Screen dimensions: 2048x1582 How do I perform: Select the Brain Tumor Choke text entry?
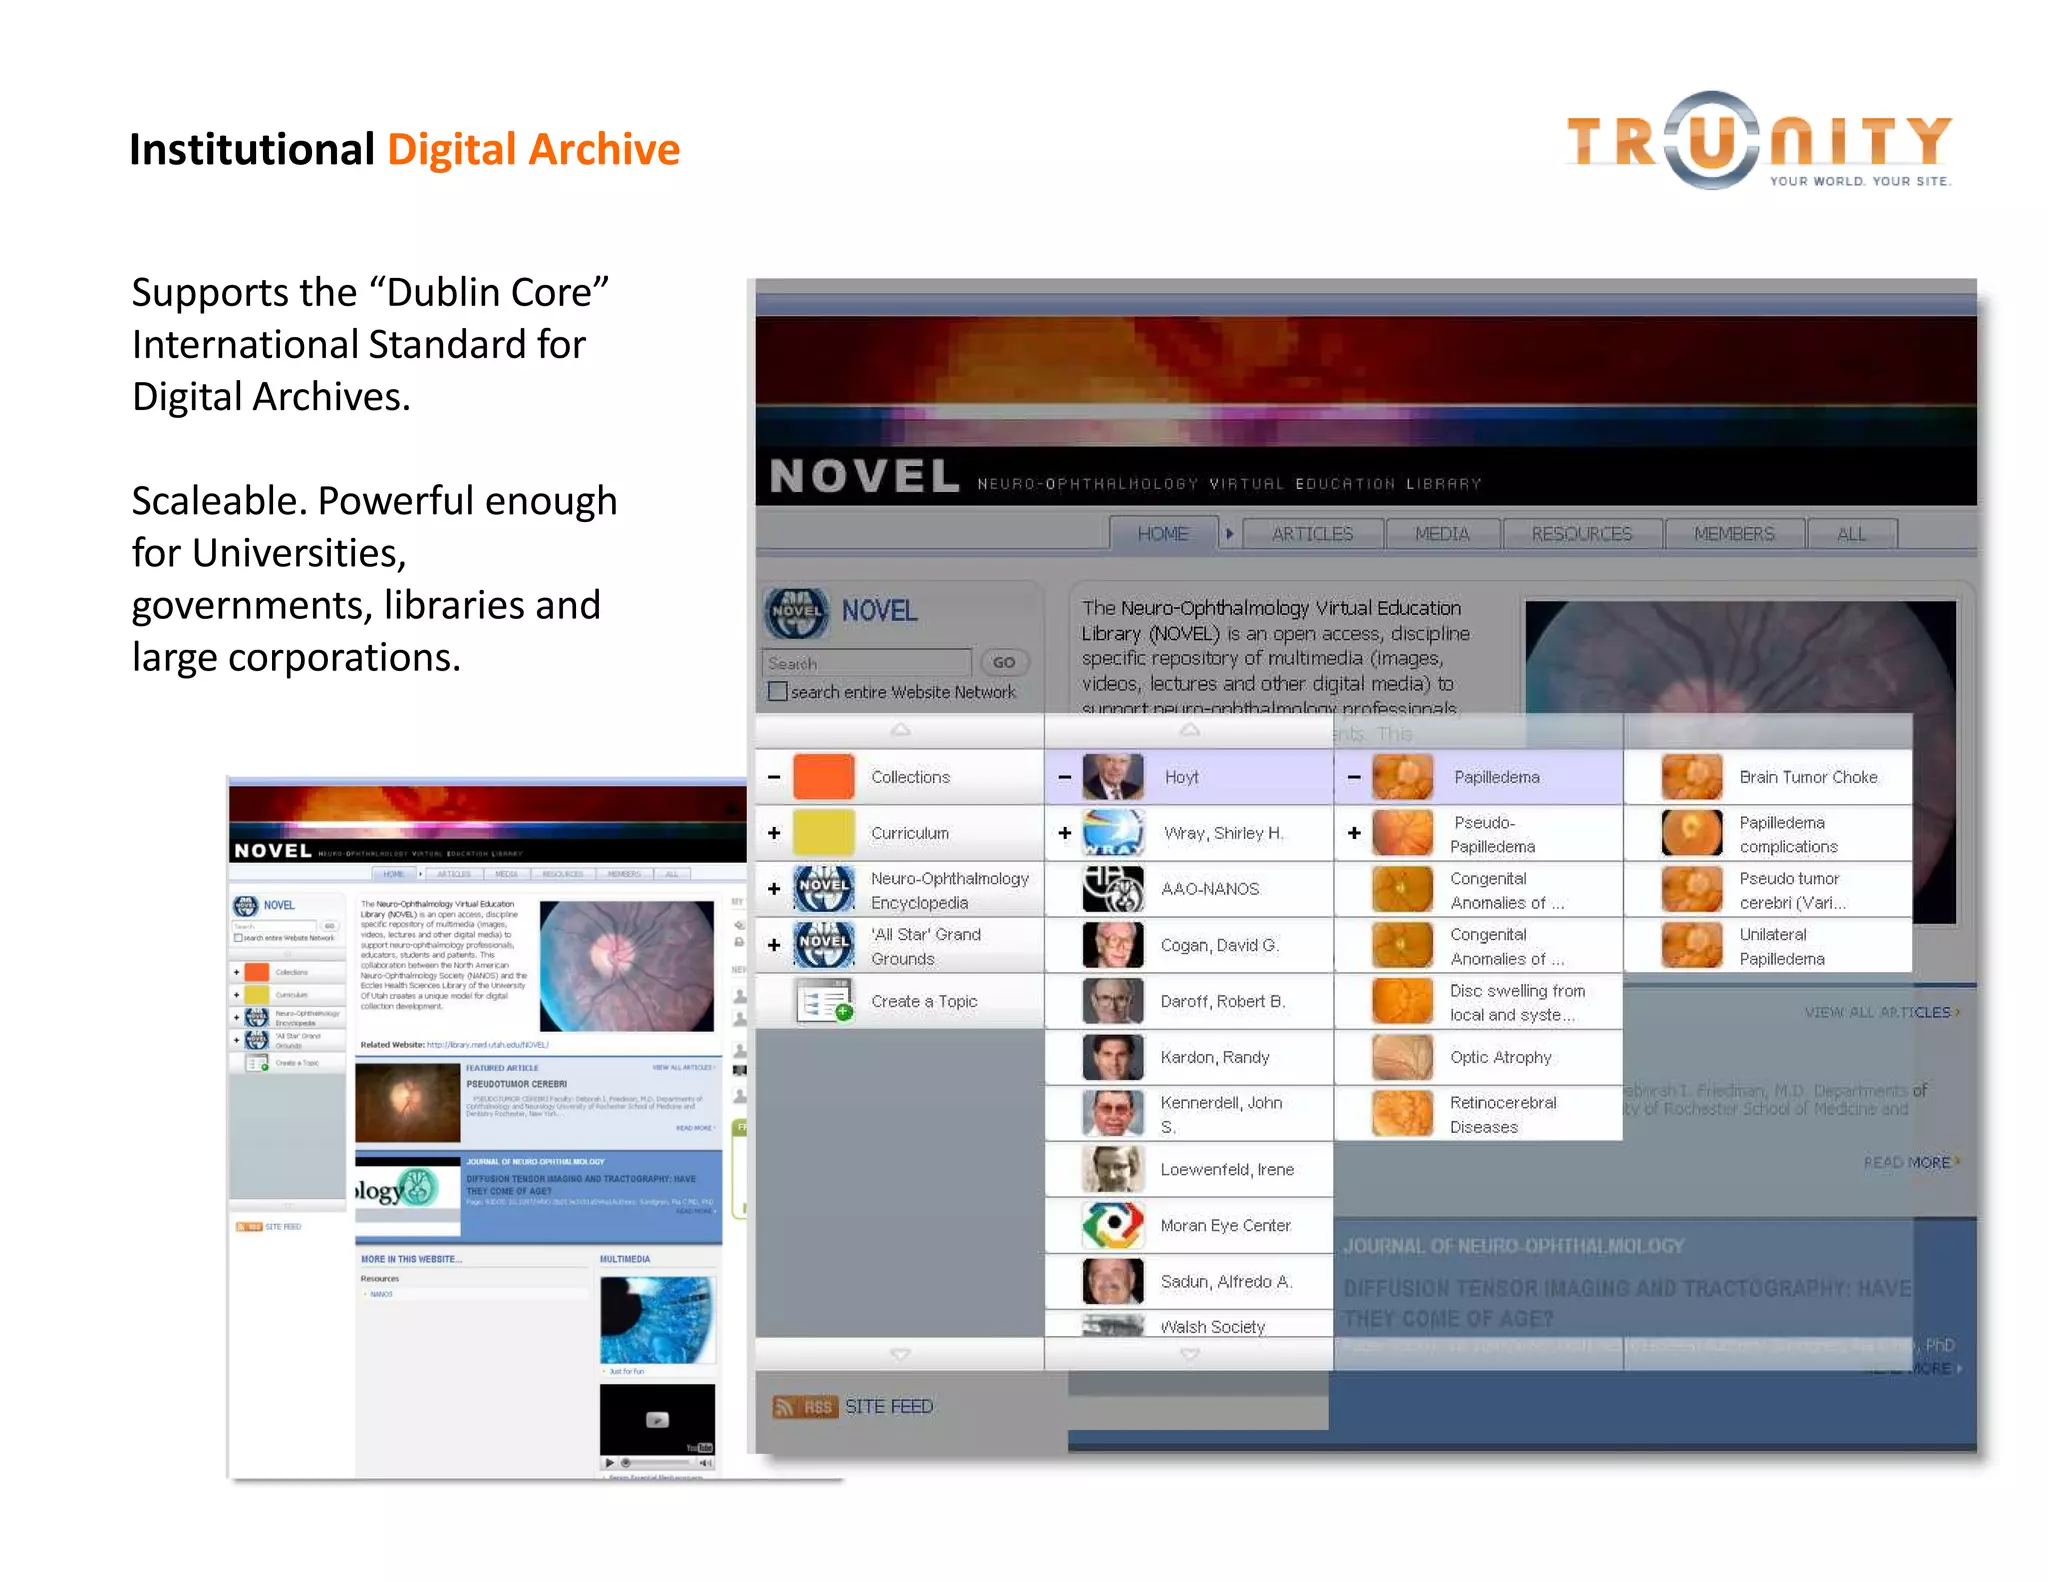(1808, 777)
